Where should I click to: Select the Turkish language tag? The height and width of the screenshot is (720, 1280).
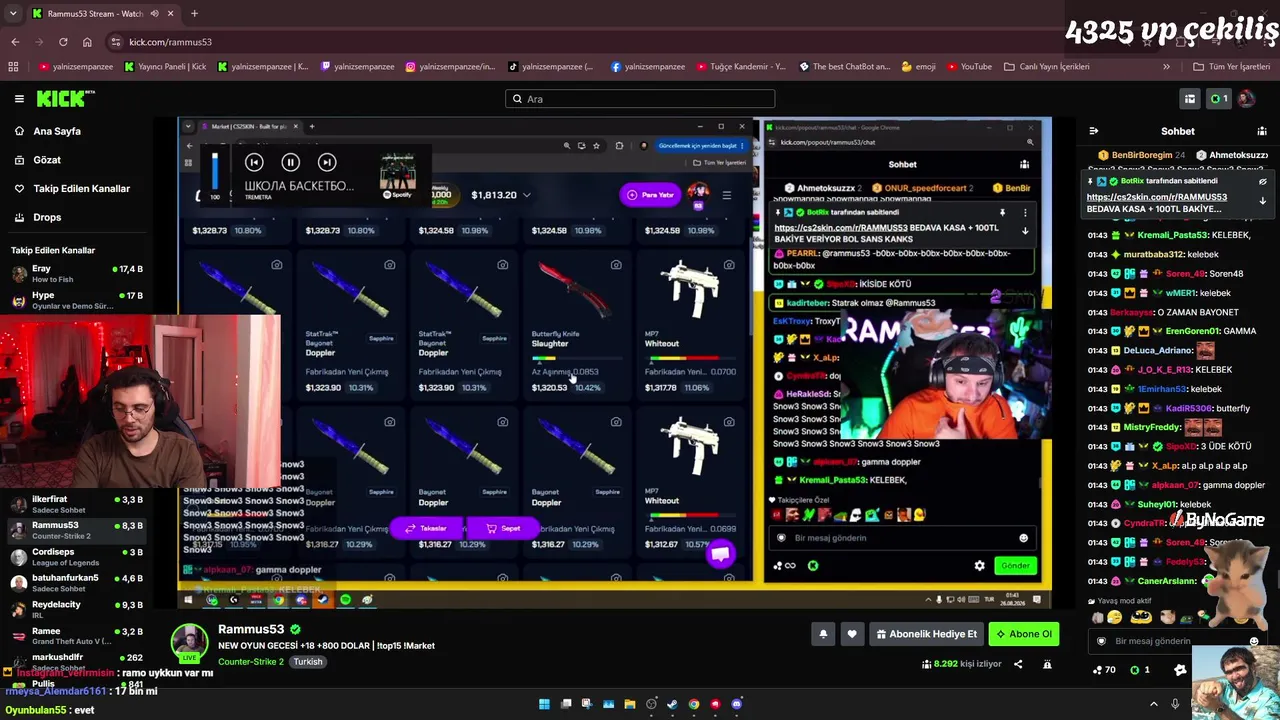[x=308, y=662]
